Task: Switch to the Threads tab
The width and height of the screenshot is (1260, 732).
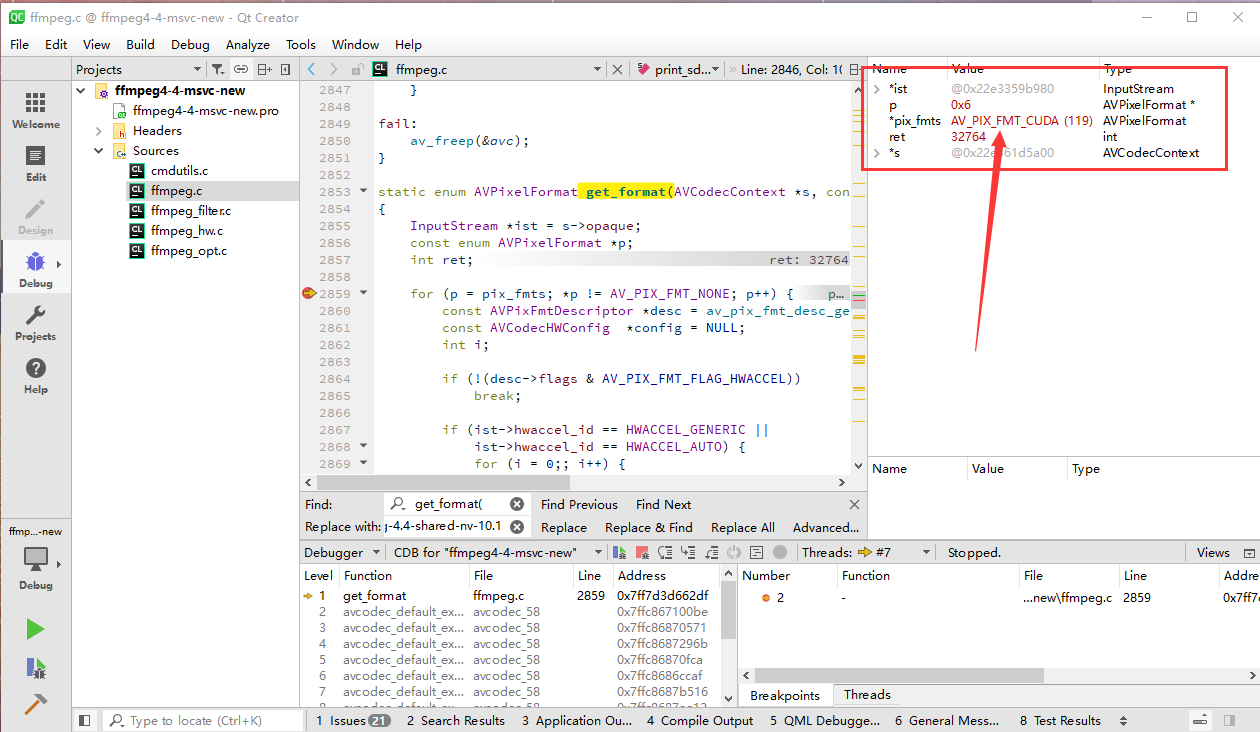Action: tap(867, 695)
